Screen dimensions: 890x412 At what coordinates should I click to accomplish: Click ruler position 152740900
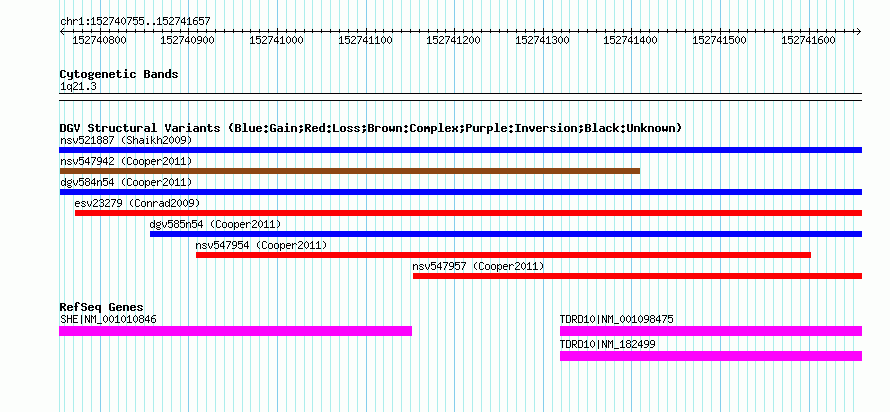pos(188,40)
